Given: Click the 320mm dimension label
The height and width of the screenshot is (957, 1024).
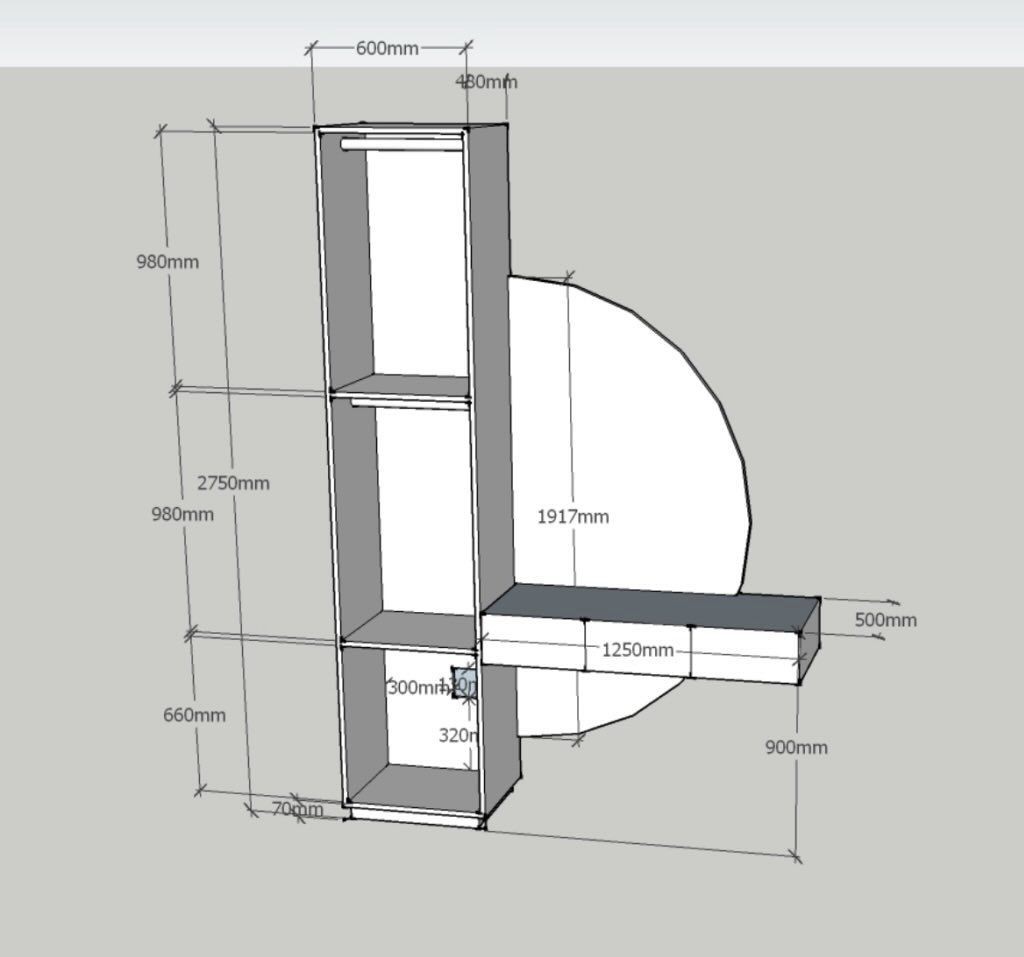Looking at the screenshot, I should click(x=459, y=735).
